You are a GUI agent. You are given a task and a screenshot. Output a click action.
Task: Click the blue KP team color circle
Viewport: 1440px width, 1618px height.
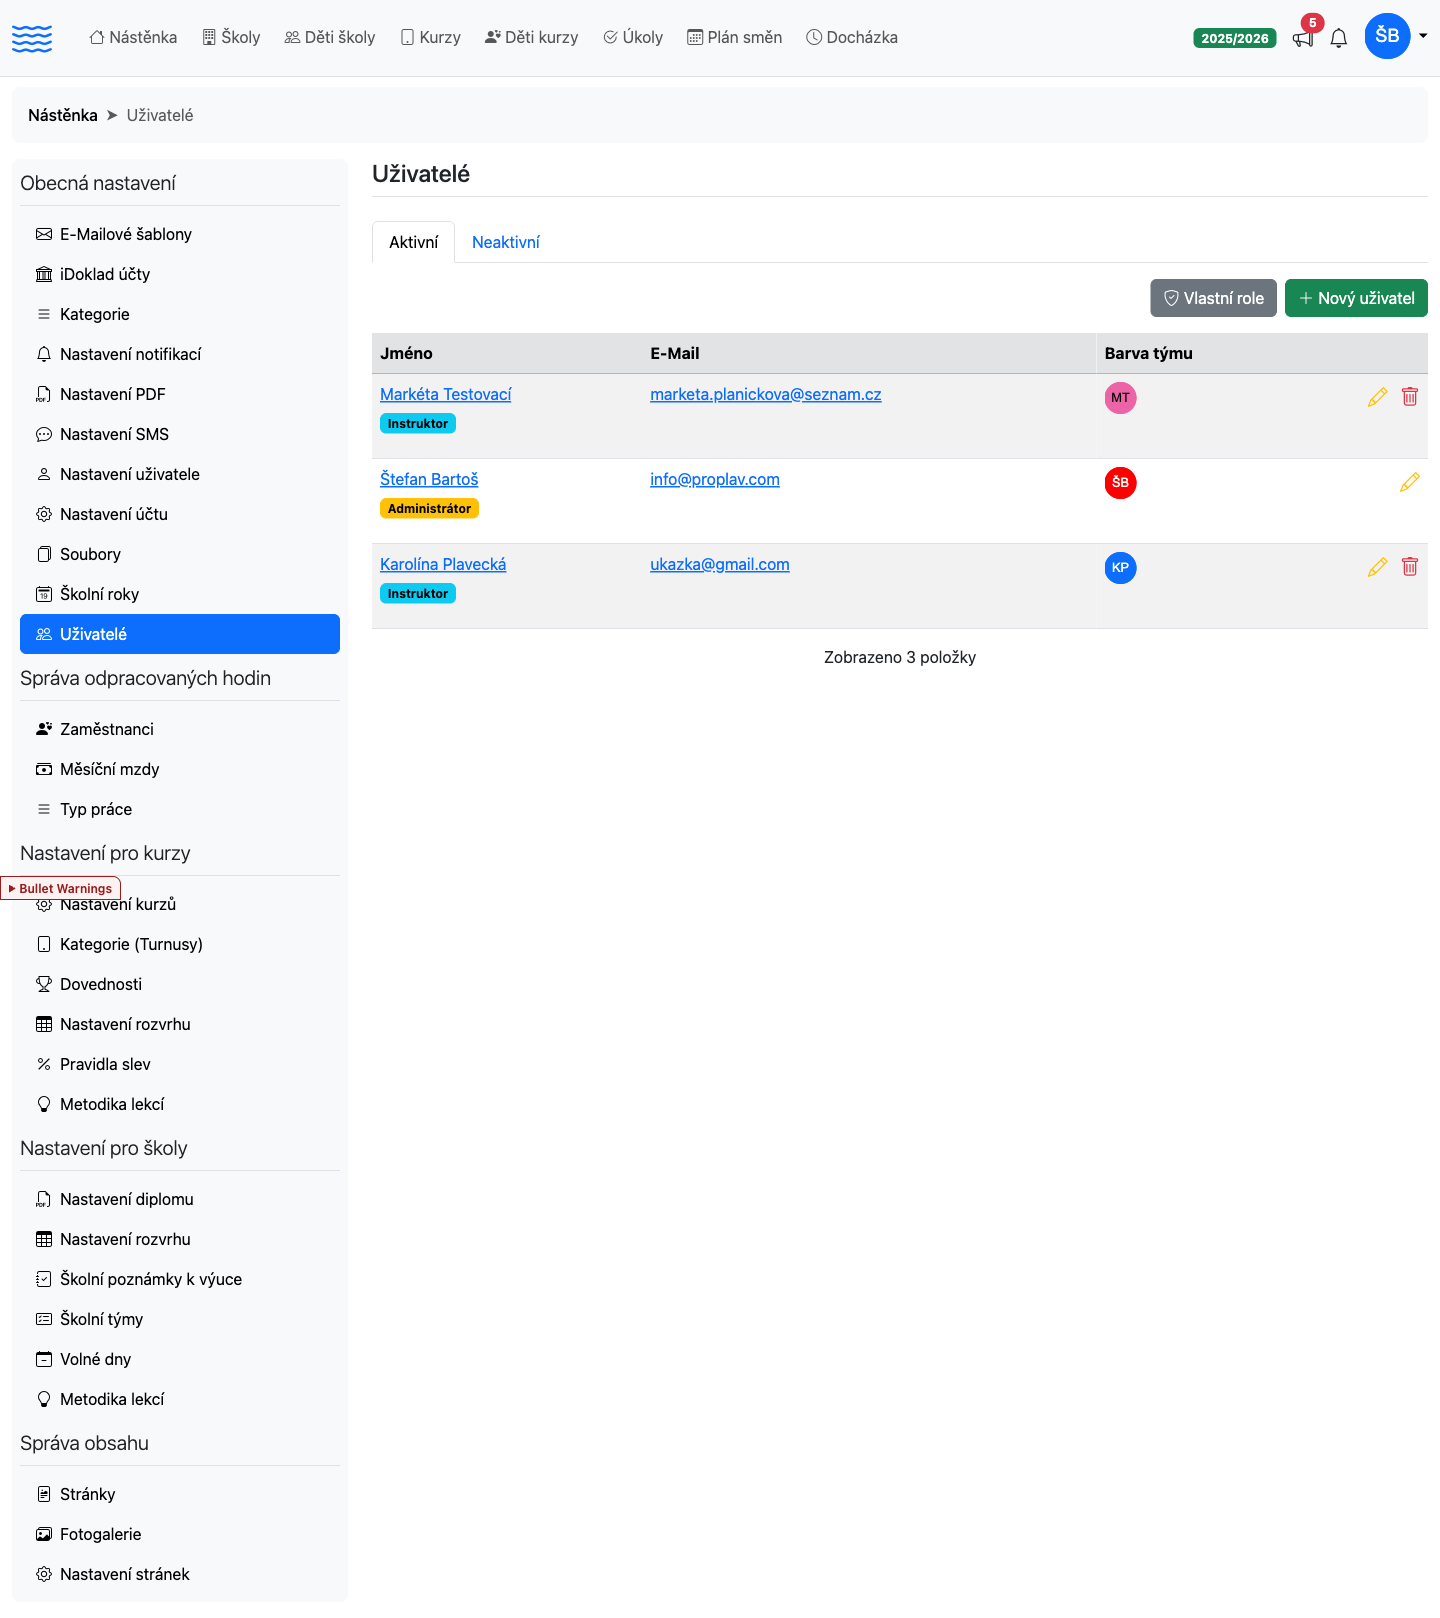pyautogui.click(x=1120, y=568)
